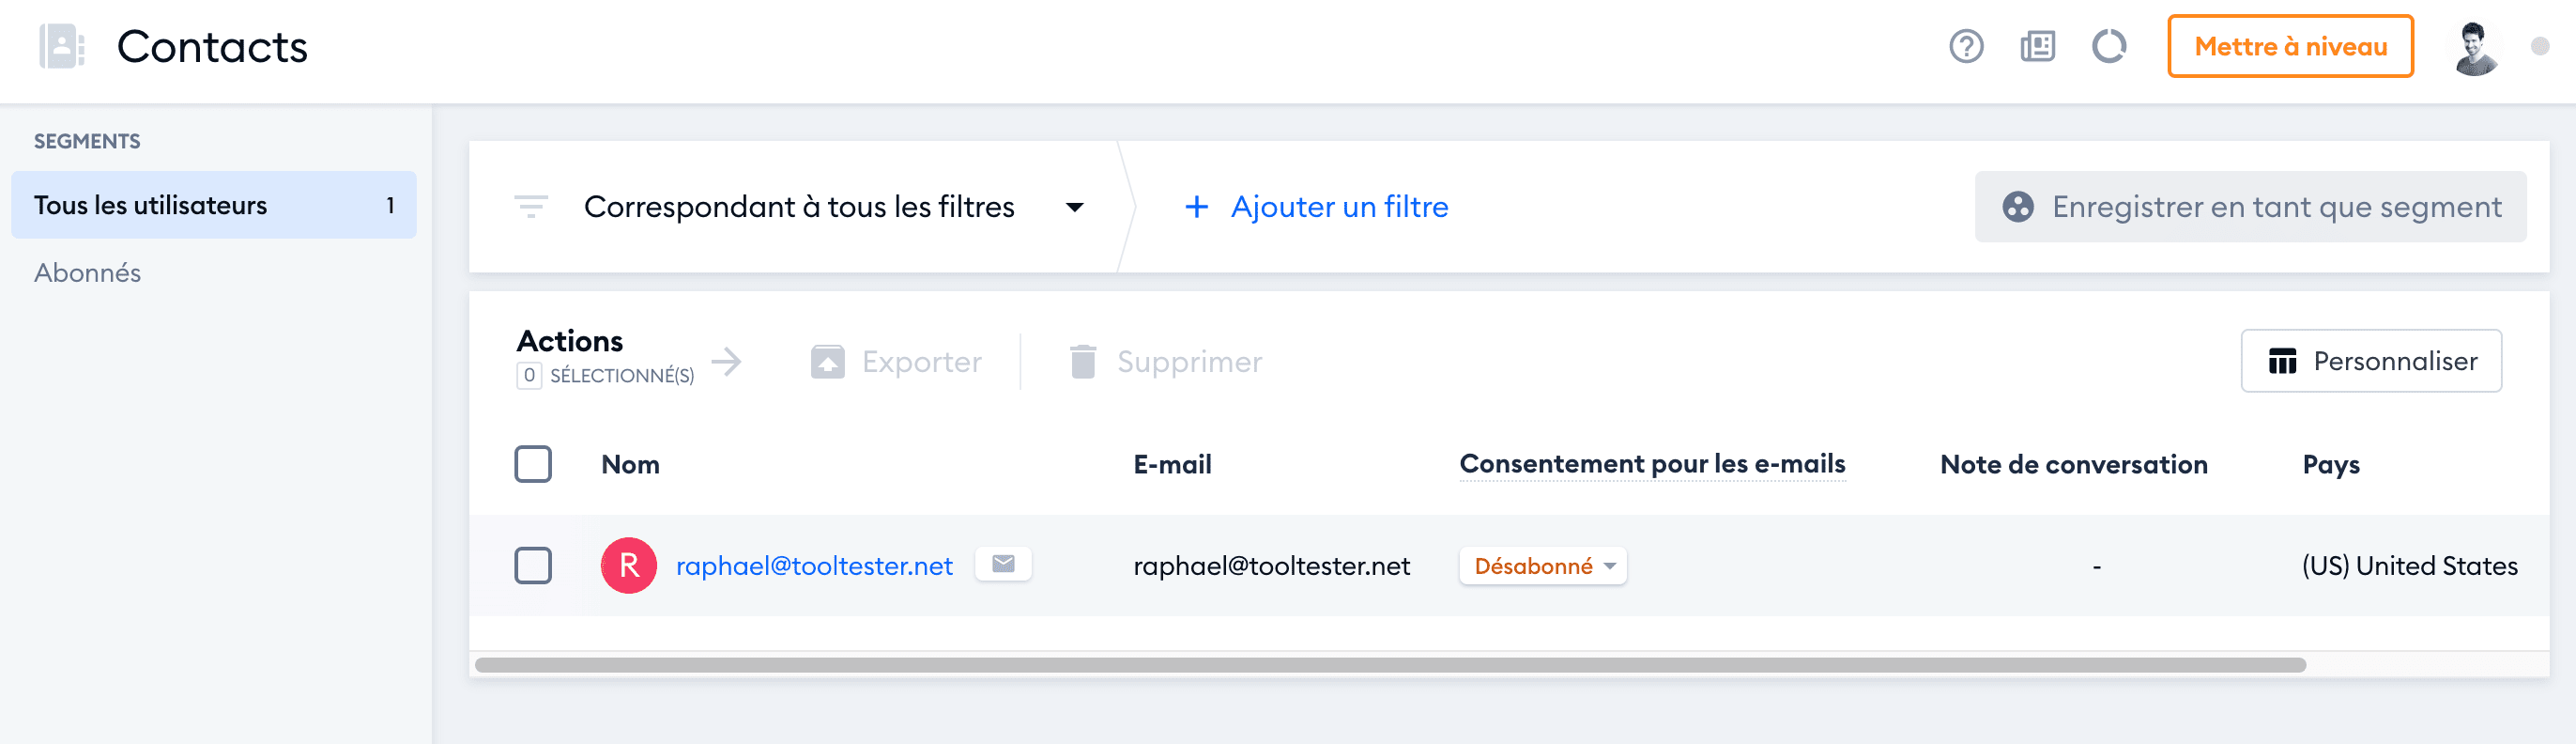Click the horizontal table scrollbar
2576x744 pixels.
click(x=1390, y=665)
